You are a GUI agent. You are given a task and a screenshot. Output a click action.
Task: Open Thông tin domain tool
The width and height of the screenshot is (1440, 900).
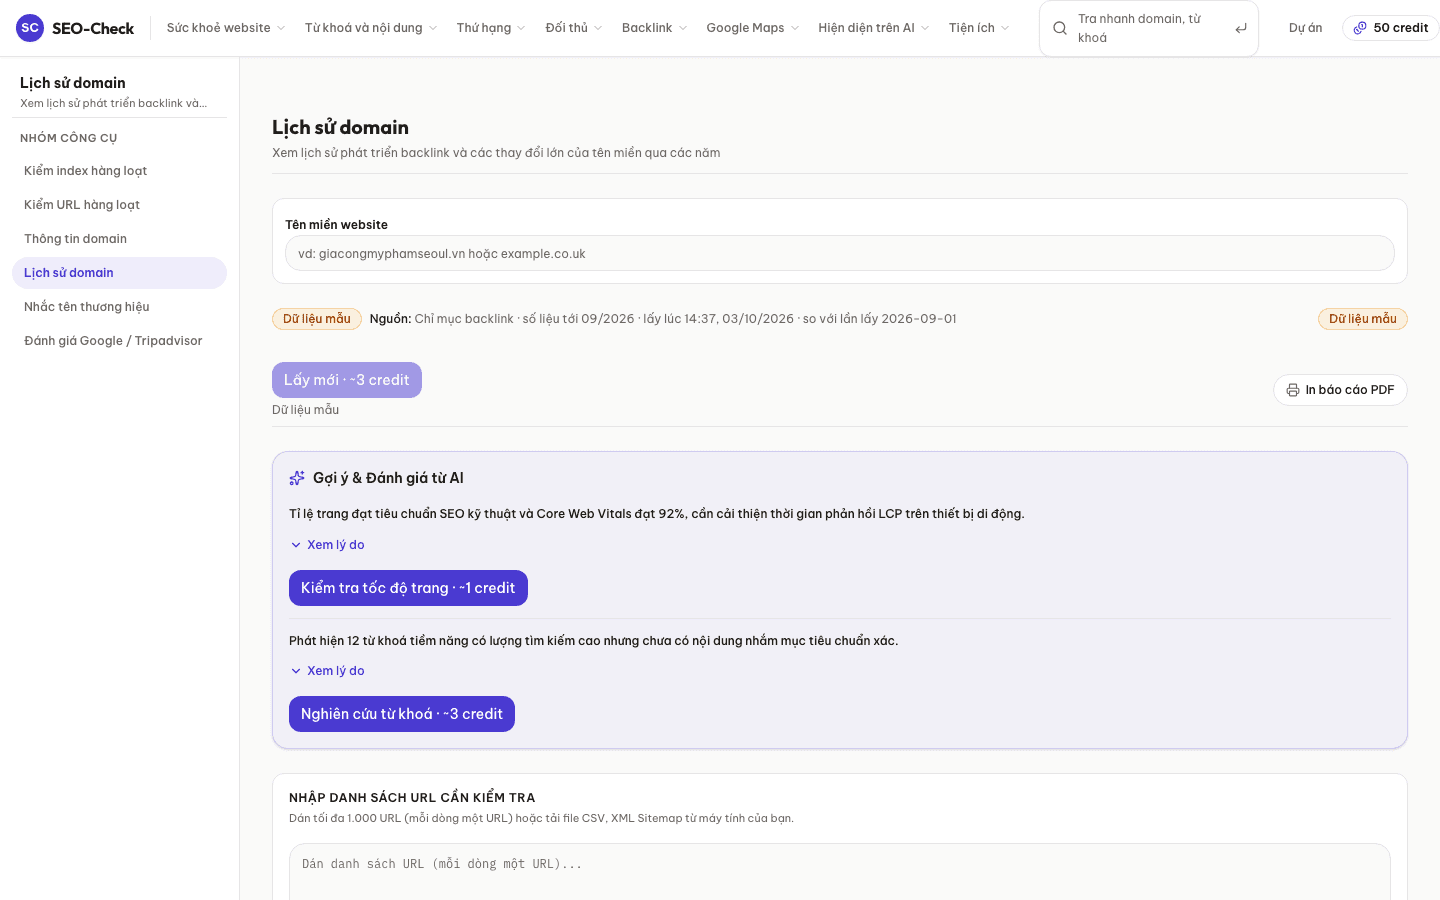coord(119,239)
